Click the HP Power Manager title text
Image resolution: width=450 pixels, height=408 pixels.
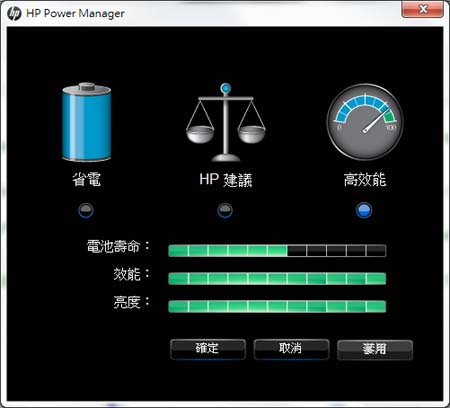pyautogui.click(x=75, y=13)
